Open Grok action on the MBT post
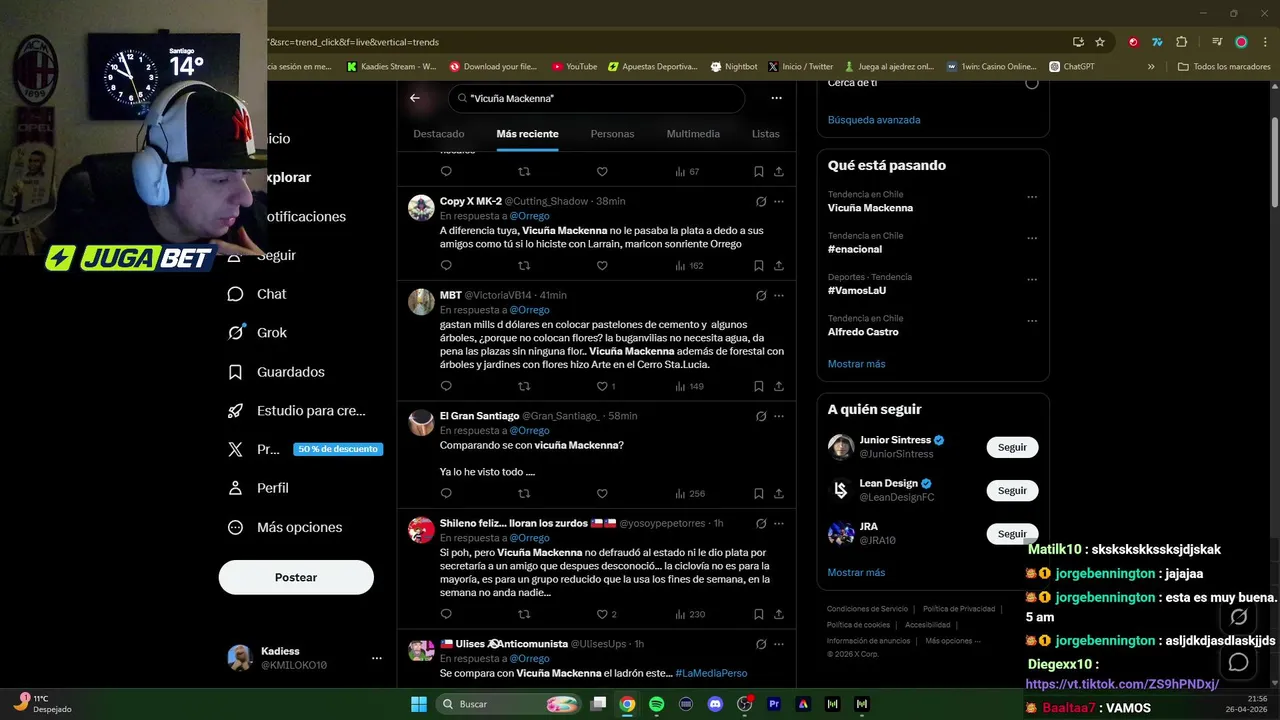 click(761, 296)
